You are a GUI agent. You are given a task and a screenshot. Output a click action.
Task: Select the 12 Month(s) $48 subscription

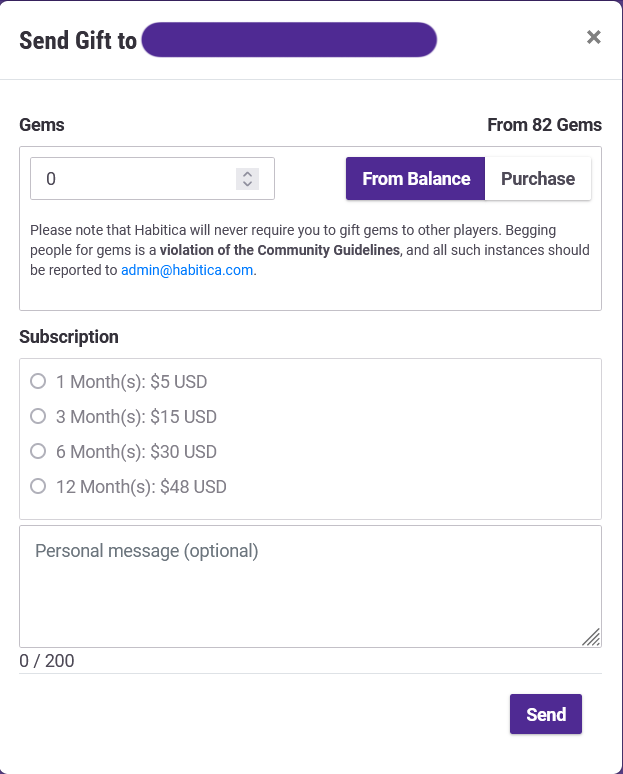tap(38, 486)
